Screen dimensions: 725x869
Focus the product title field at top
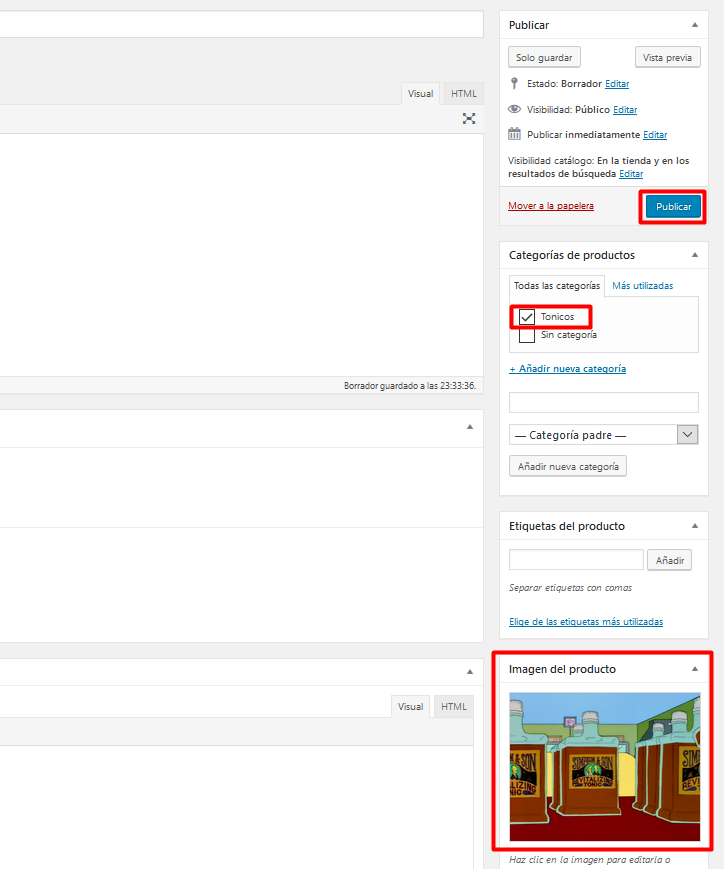[241, 24]
